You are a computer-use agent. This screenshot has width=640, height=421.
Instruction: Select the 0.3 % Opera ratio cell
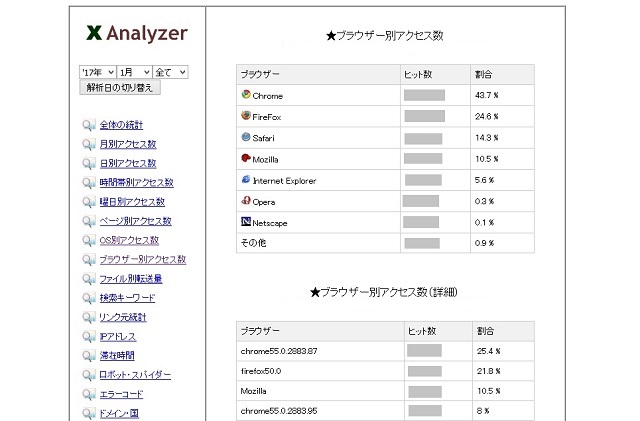[502, 201]
